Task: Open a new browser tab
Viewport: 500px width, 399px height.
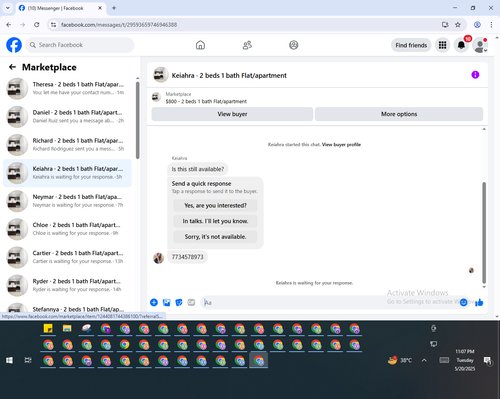Action: [x=114, y=8]
